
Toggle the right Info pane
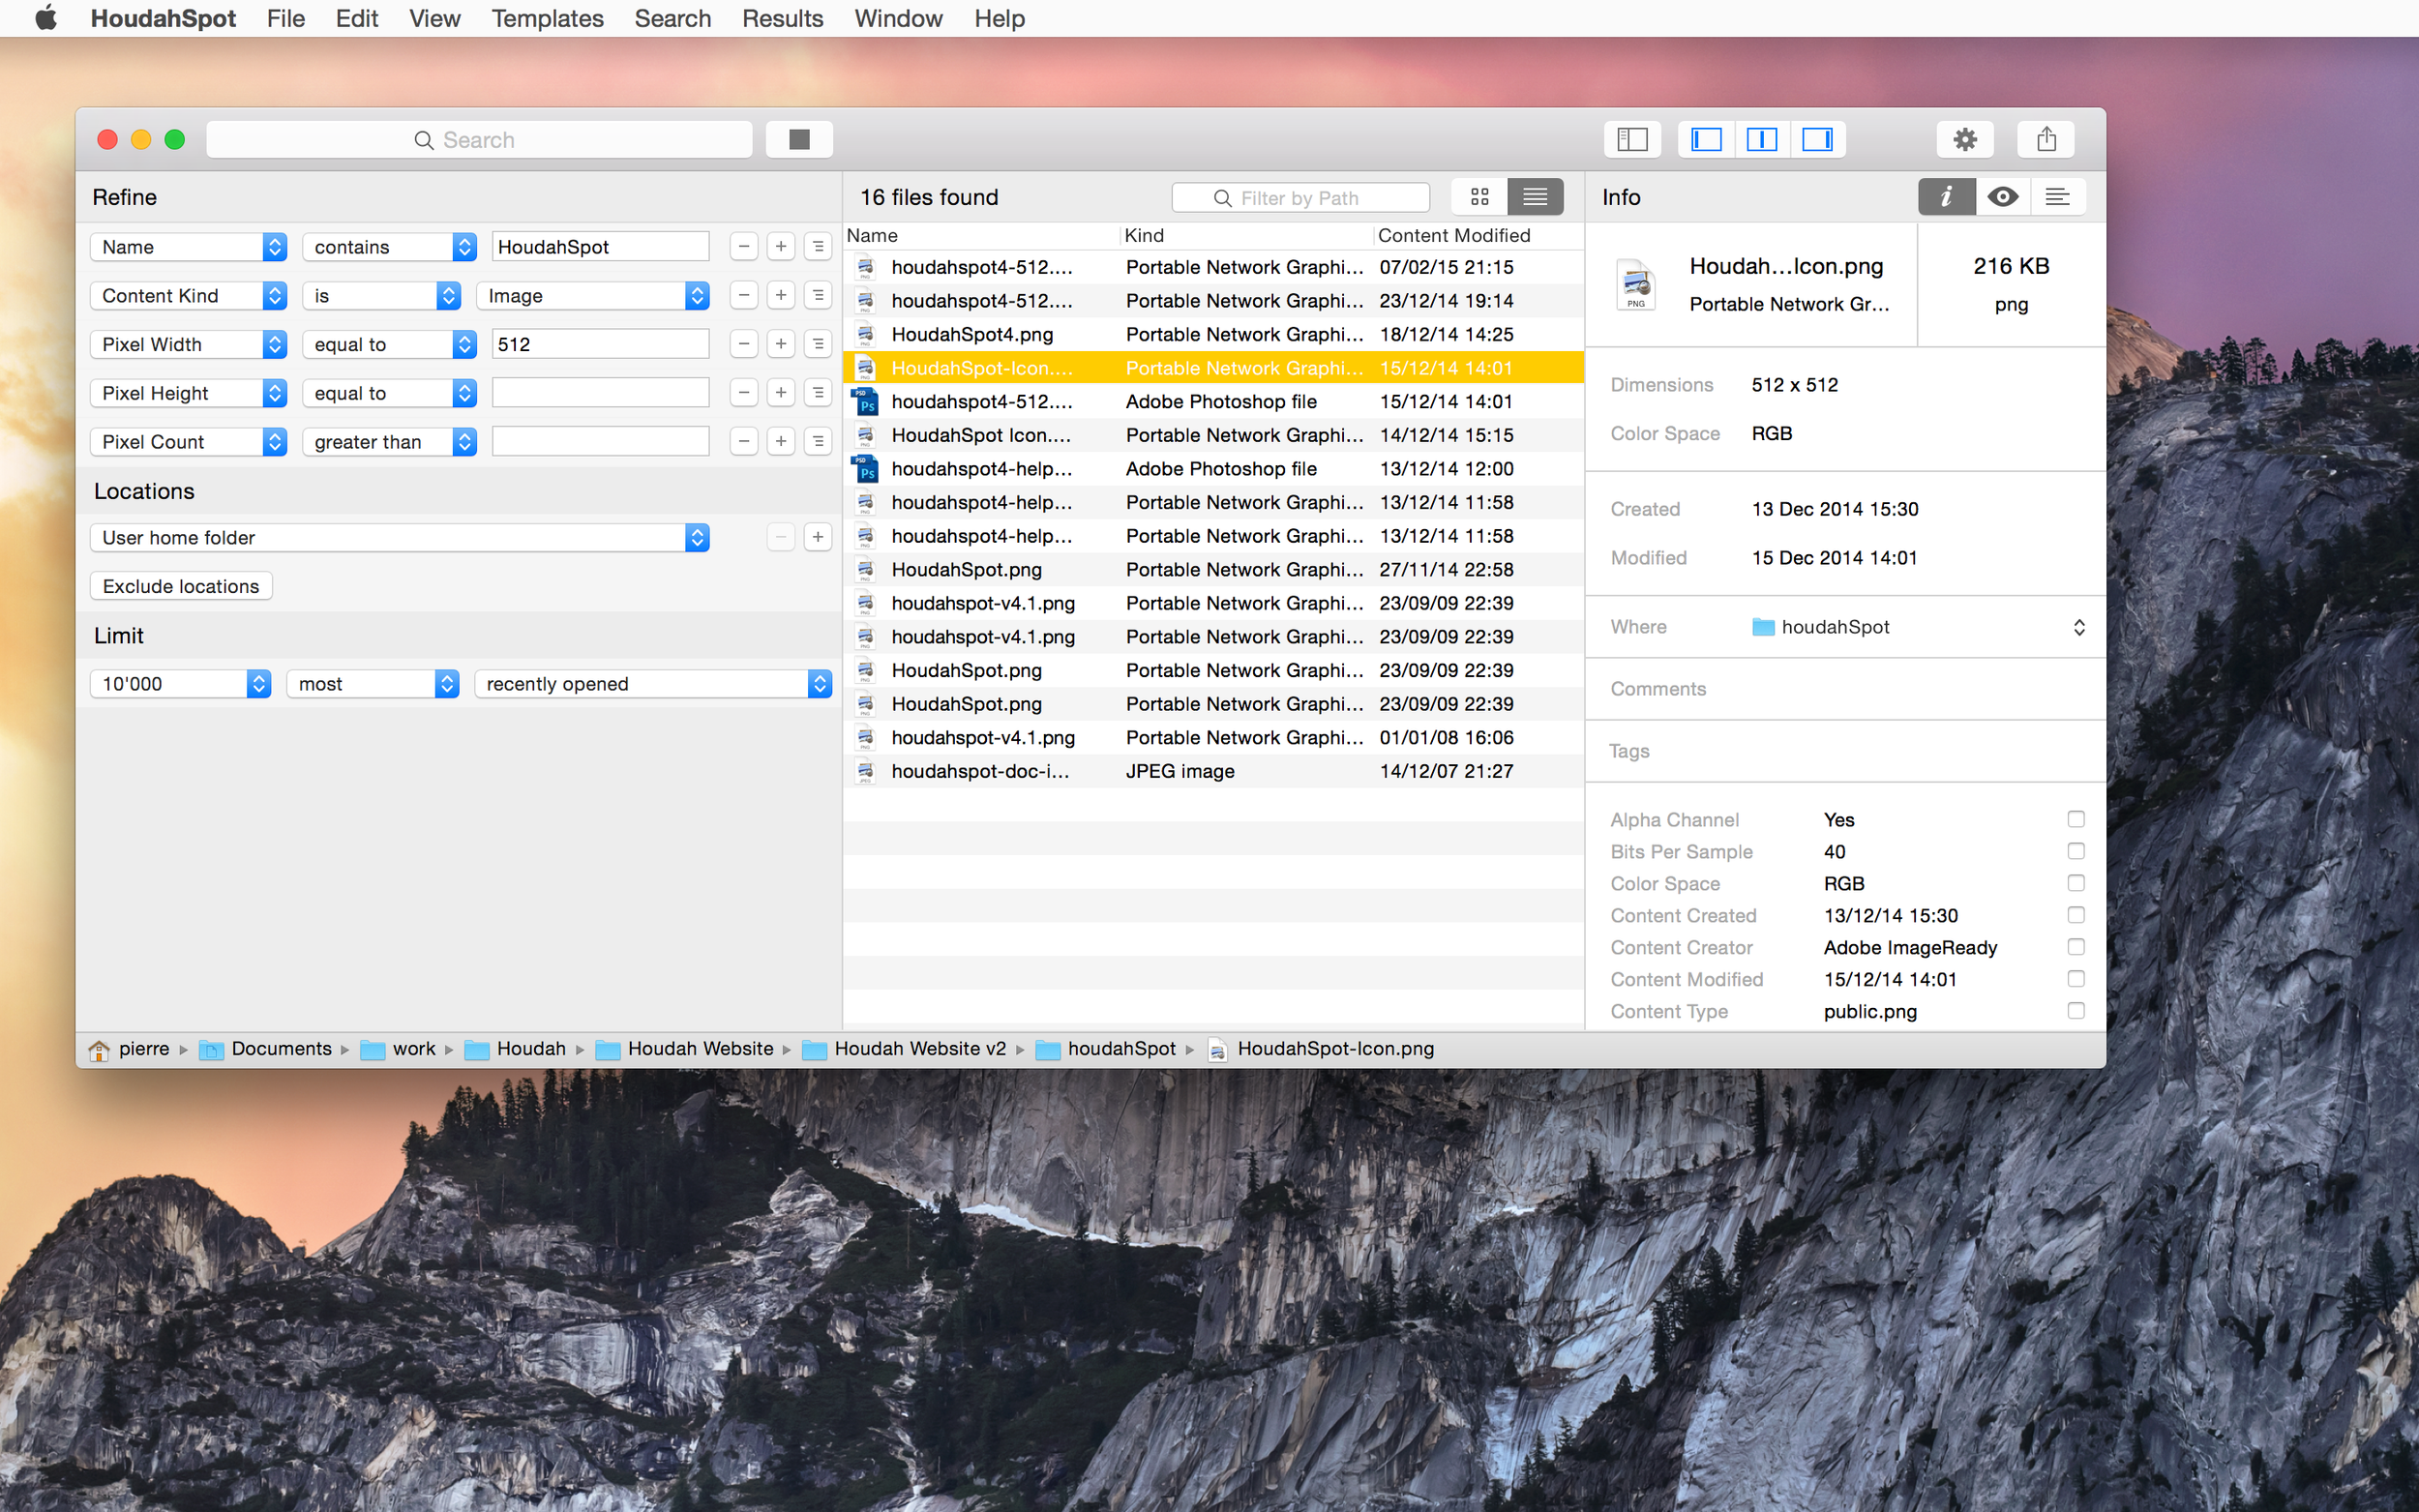[x=1816, y=139]
